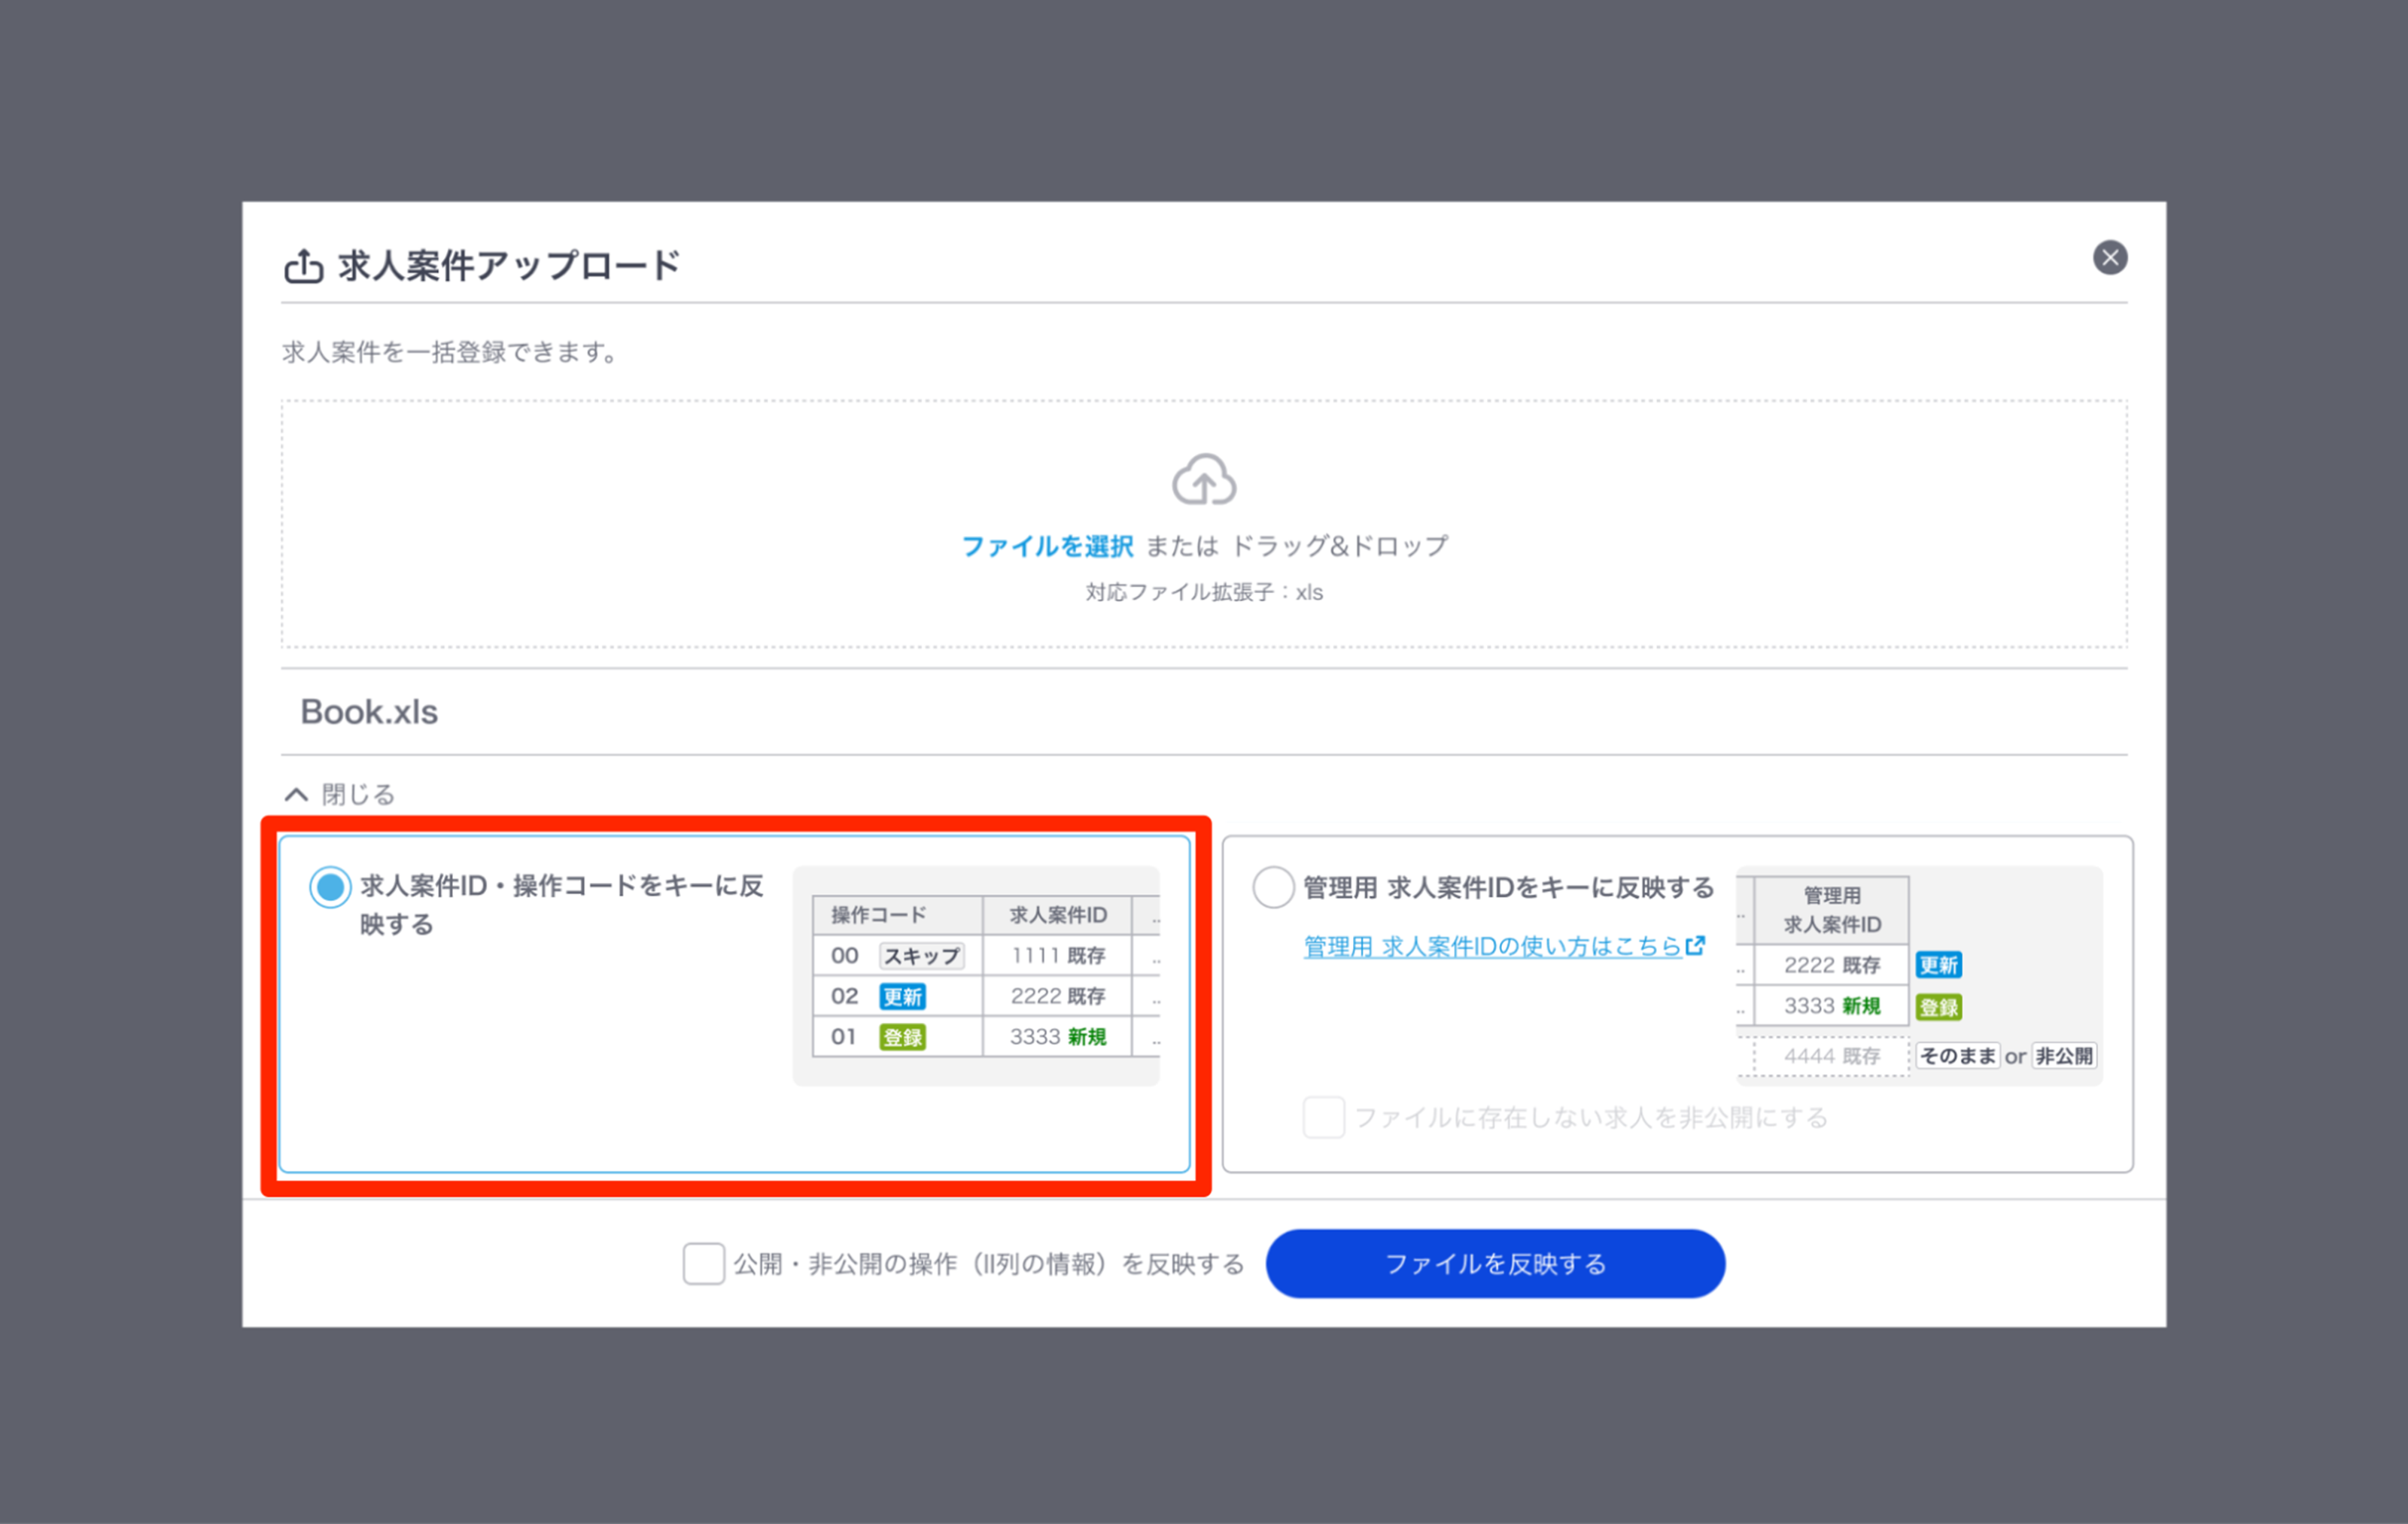The height and width of the screenshot is (1524, 2408).
Task: Click the upload icon beside the dialog title
Action: coord(303,266)
